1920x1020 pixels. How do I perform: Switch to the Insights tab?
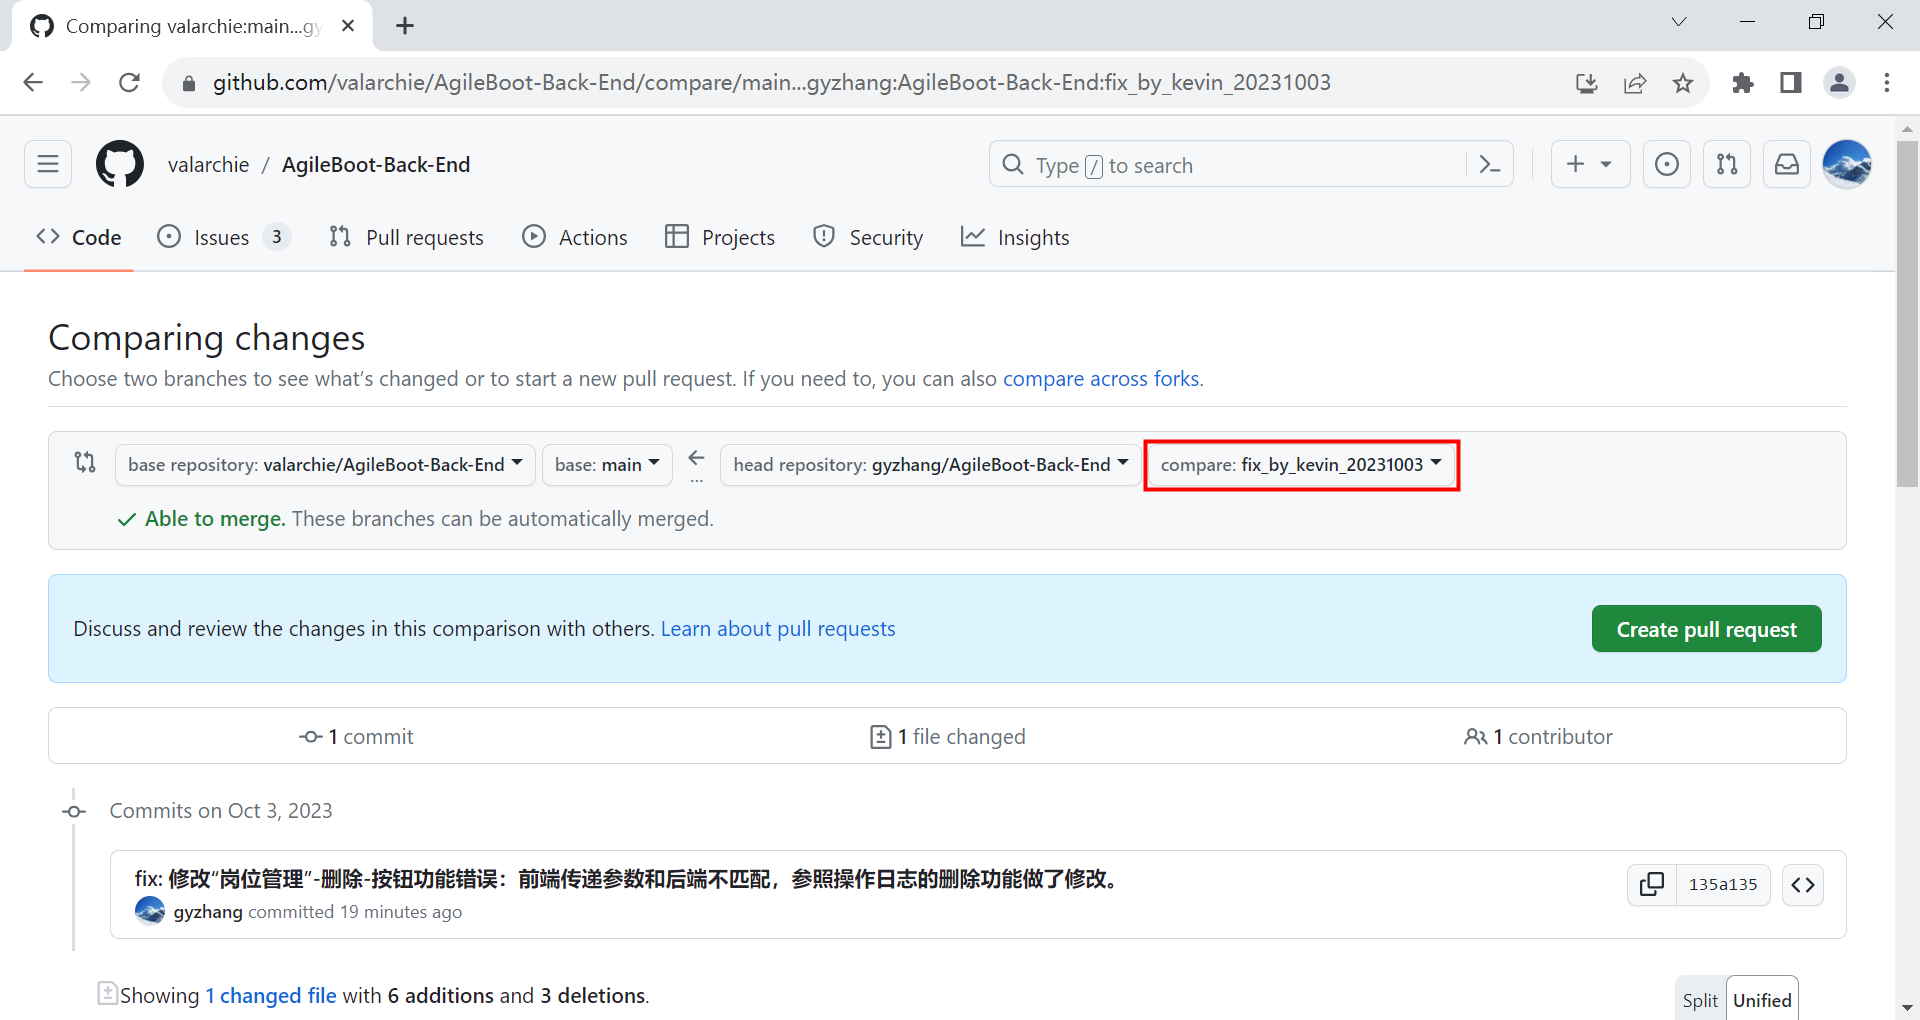tap(1015, 238)
